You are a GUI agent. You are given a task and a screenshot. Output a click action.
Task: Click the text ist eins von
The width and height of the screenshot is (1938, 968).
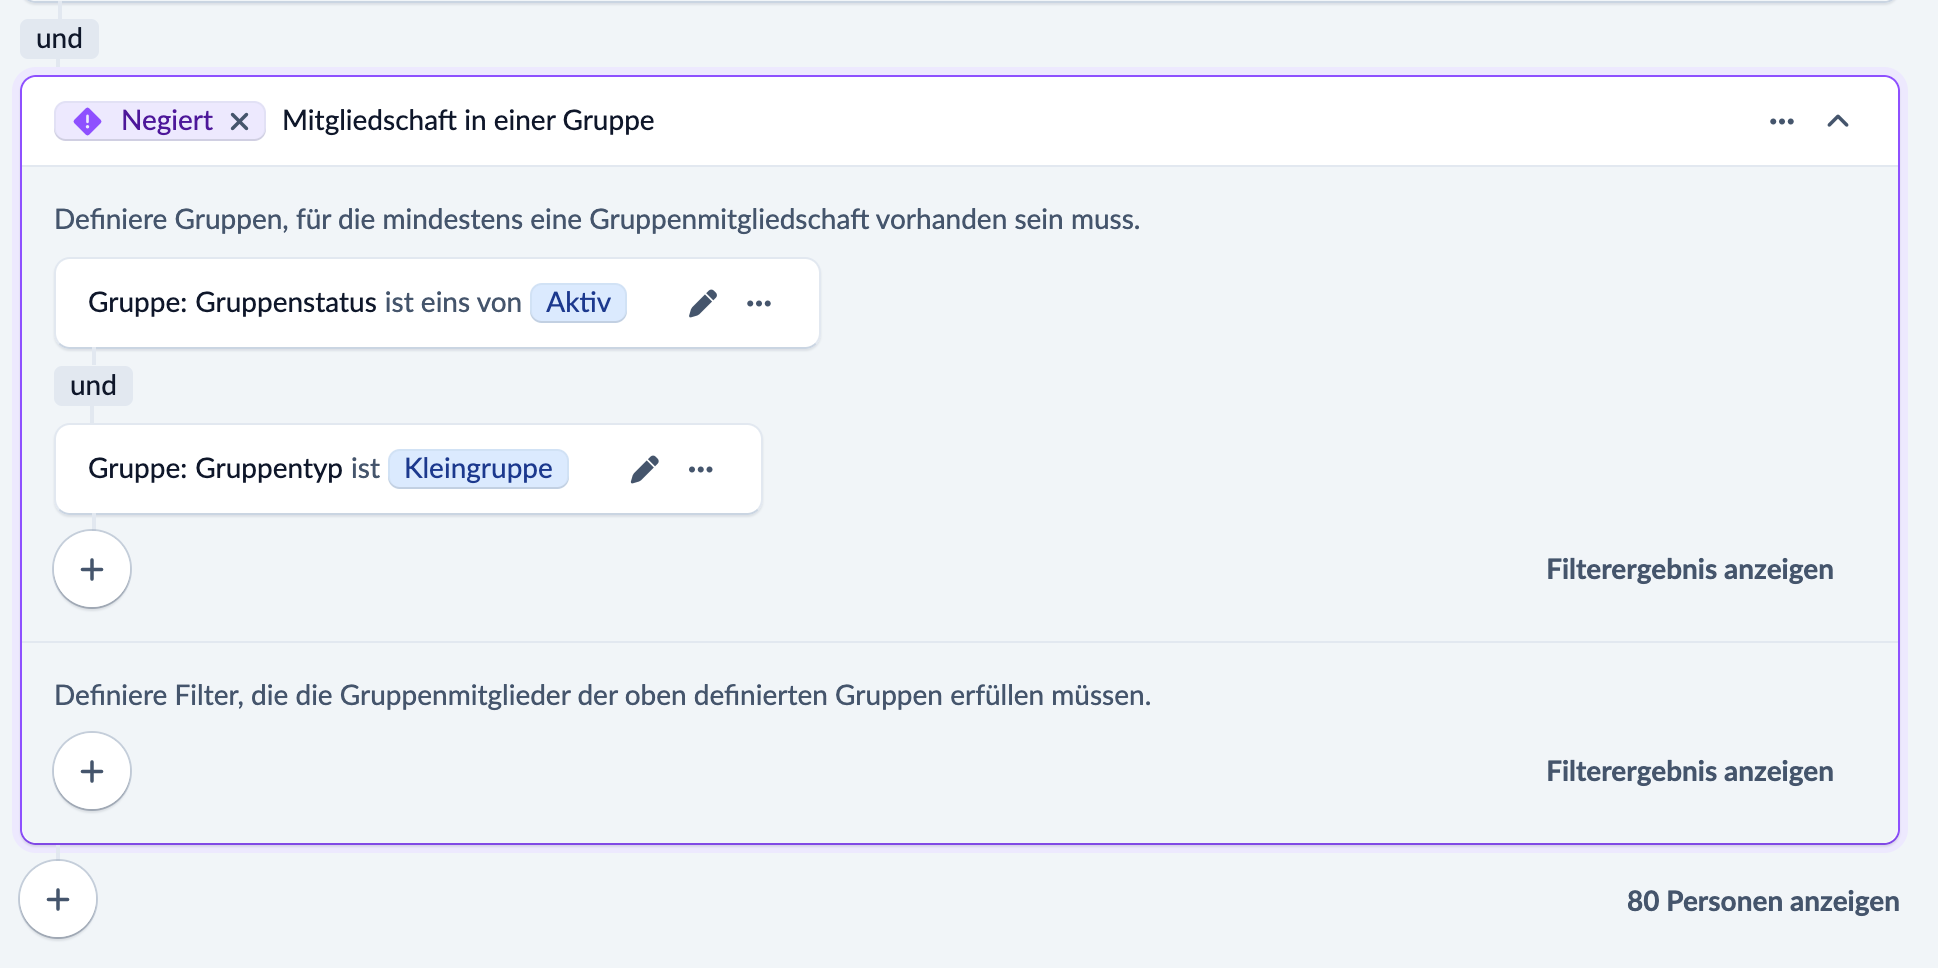point(452,302)
